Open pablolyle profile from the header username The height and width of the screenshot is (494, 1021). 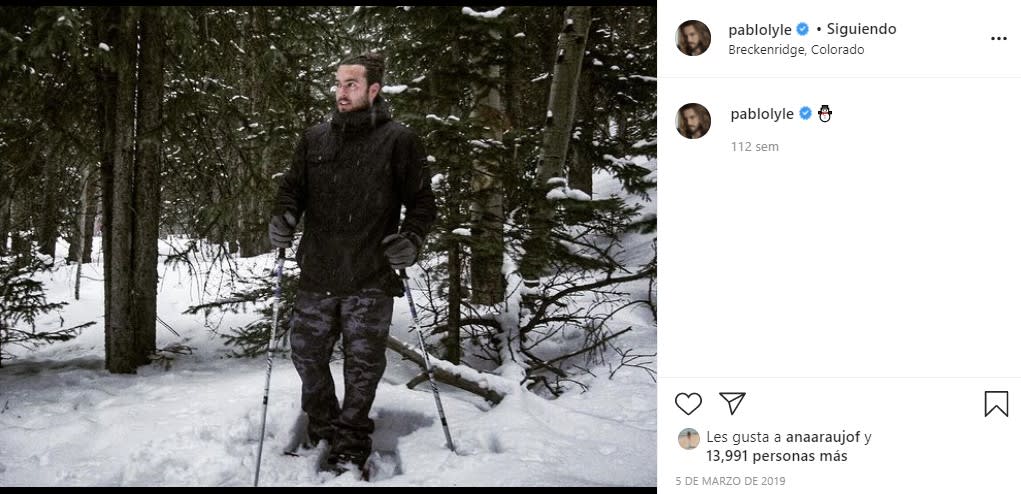click(x=759, y=29)
